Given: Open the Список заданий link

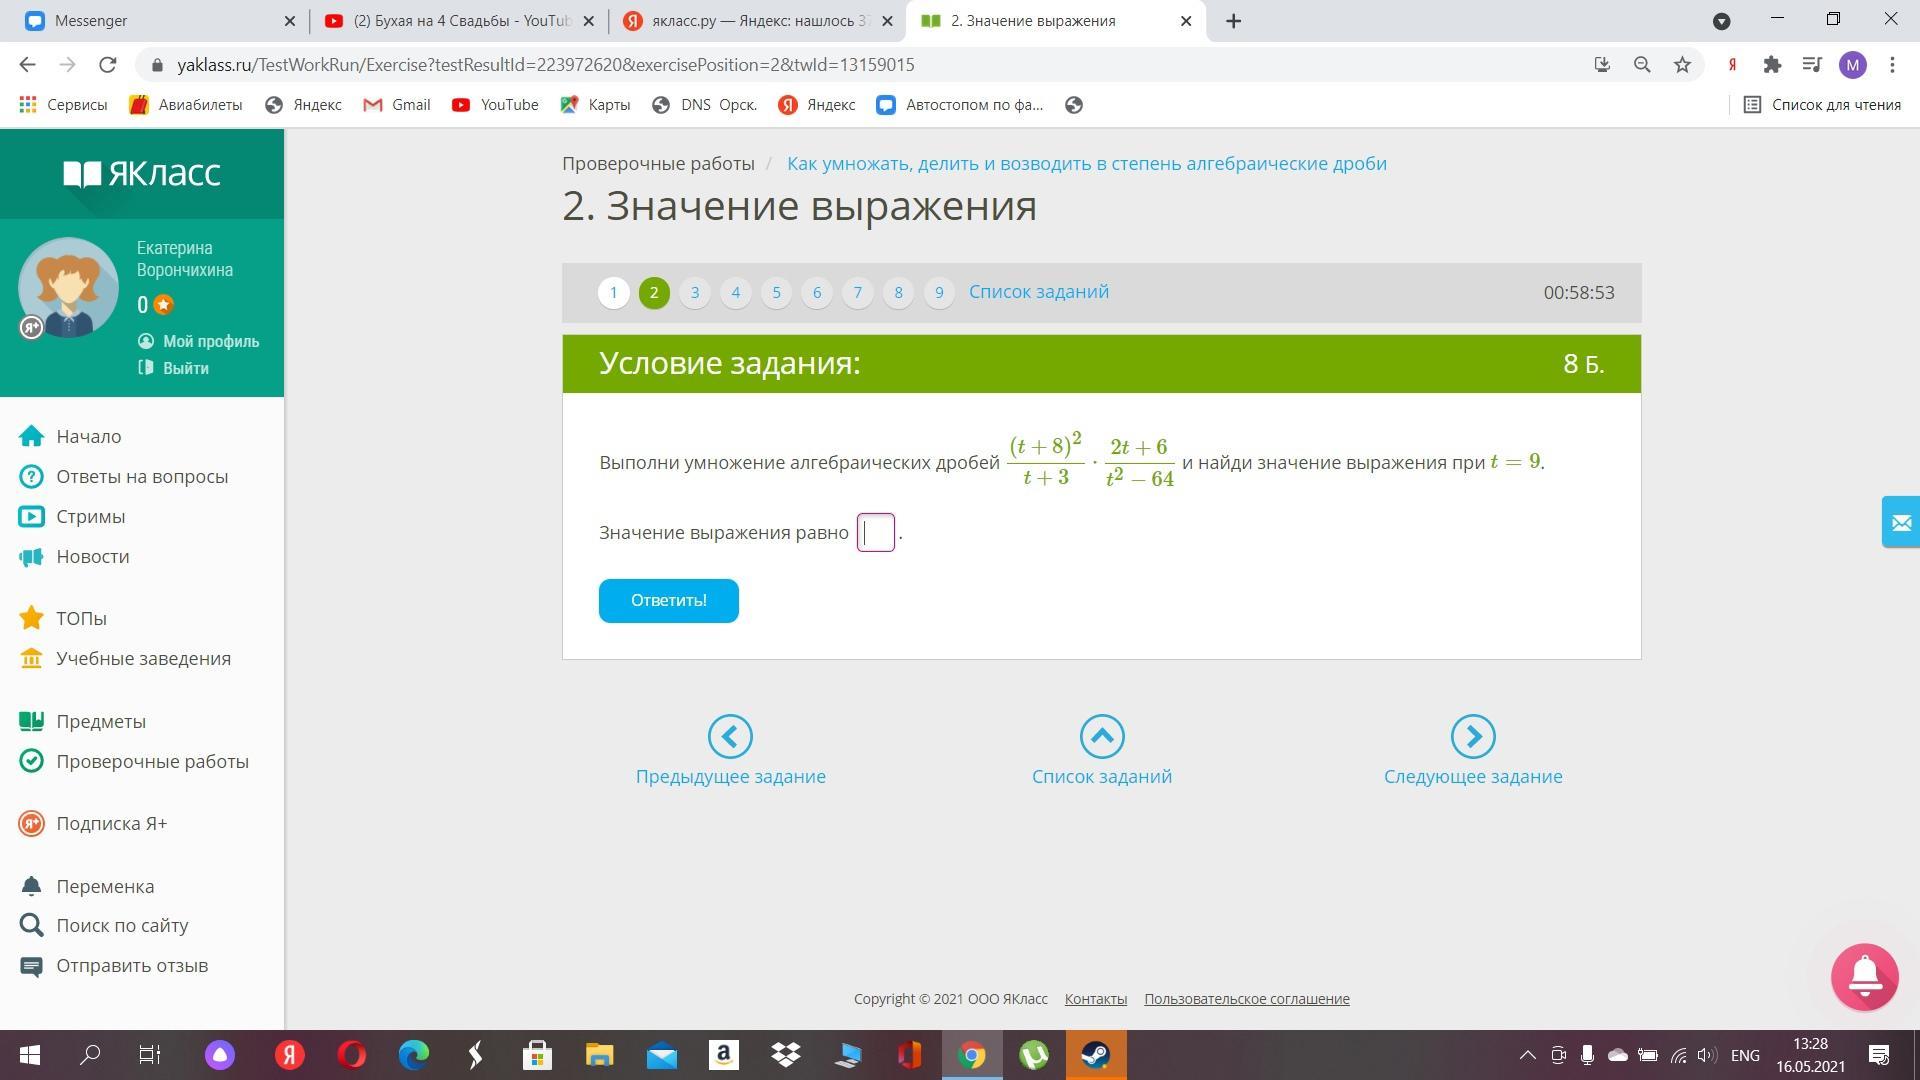Looking at the screenshot, I should tap(1038, 292).
